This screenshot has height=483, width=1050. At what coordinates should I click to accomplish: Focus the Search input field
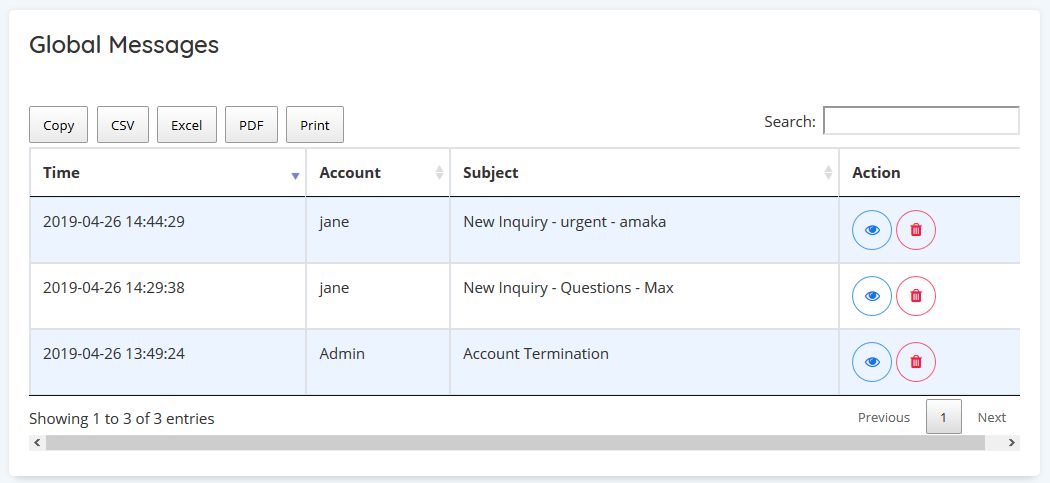pos(920,121)
